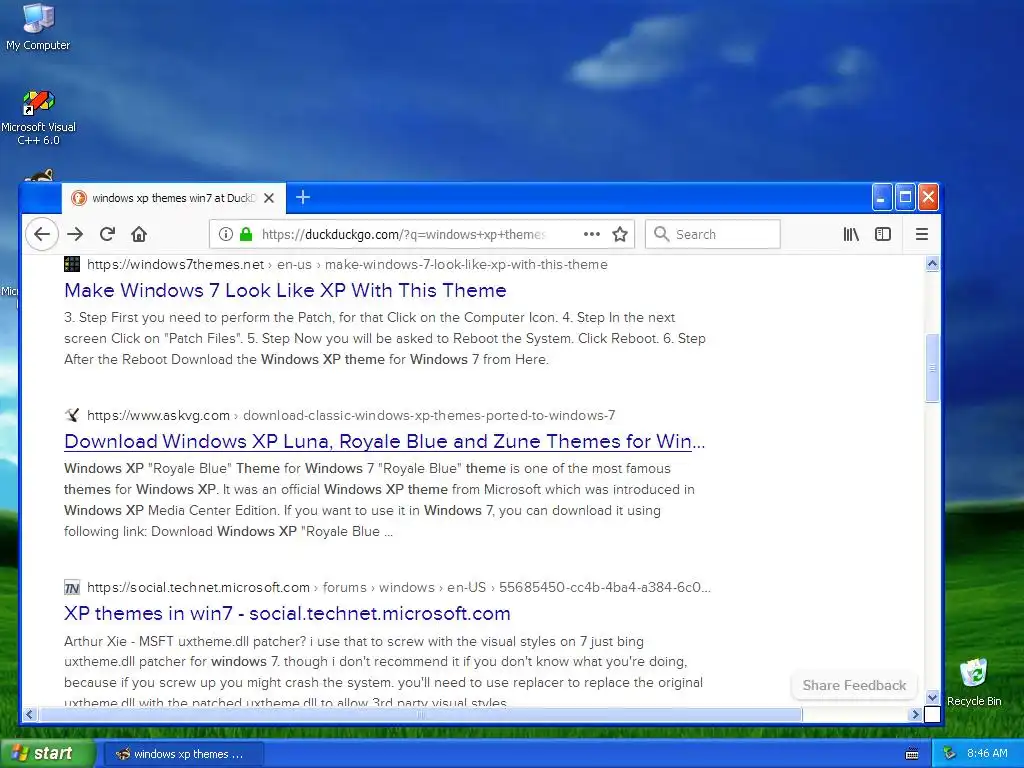The width and height of the screenshot is (1024, 768).
Task: Close the DuckDuckGo tab
Action: pyautogui.click(x=268, y=198)
